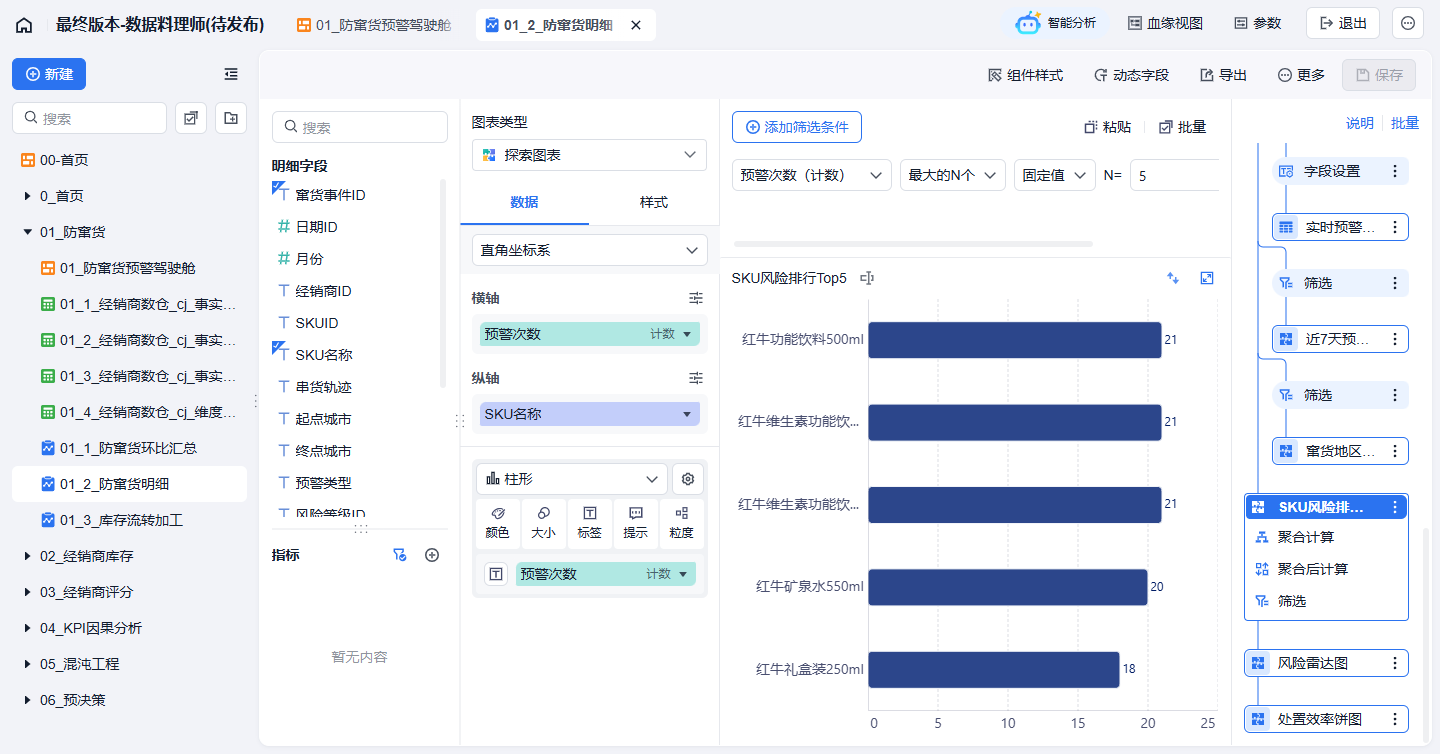Select the 聚合后计算 sub-step

1326,569
